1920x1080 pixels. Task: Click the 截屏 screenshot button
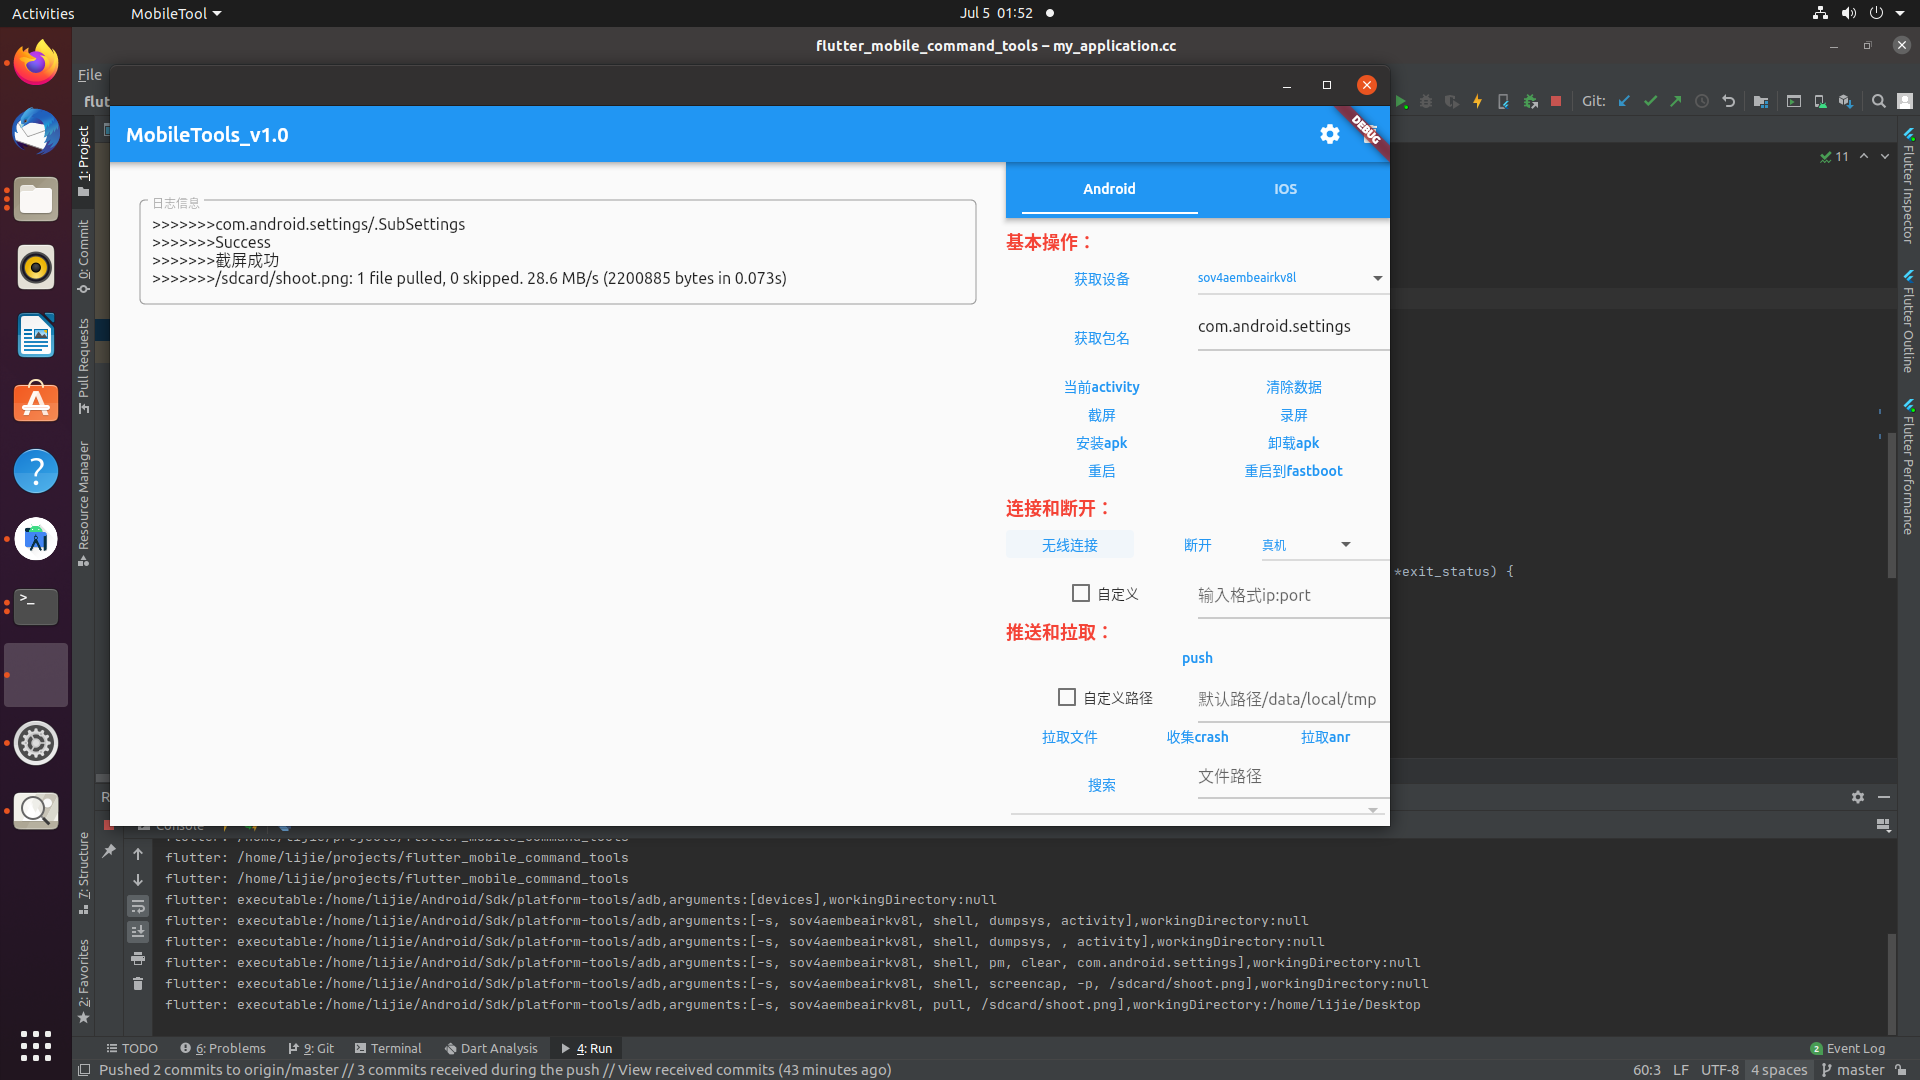tap(1101, 415)
